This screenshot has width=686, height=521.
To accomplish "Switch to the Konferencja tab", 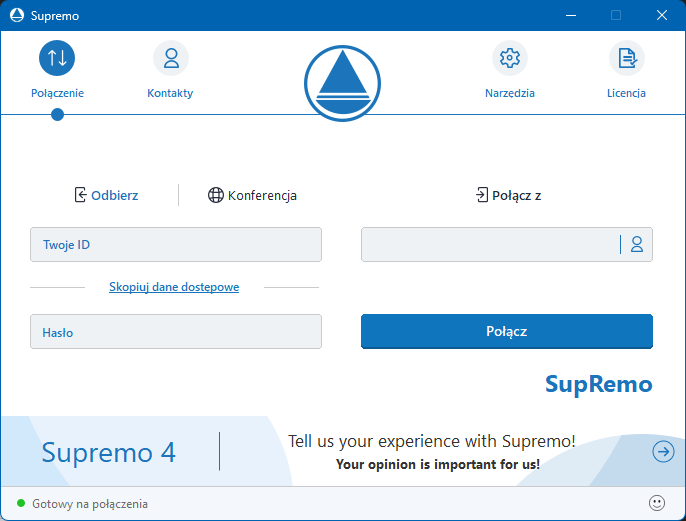I will pos(252,195).
